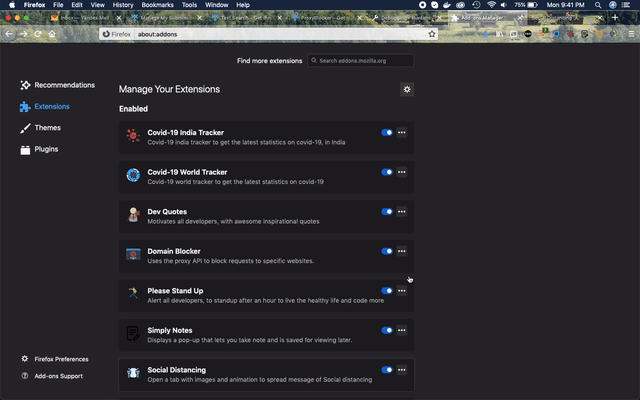Viewport: 640px width, 400px height.
Task: Turn off the Dev Quotes extension
Action: (x=387, y=211)
